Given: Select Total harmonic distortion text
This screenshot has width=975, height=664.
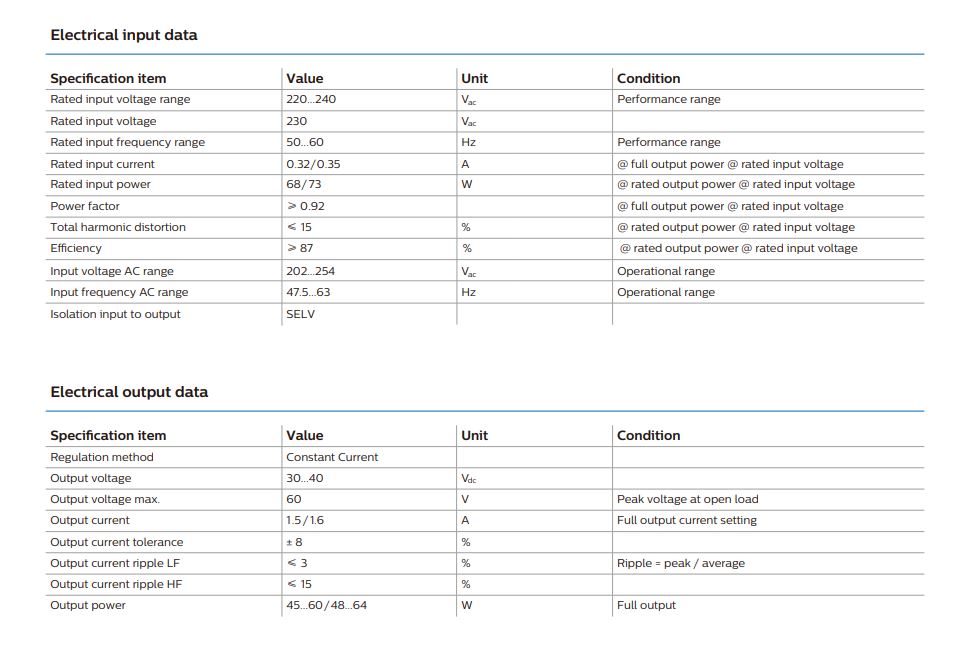Looking at the screenshot, I should coord(118,227).
